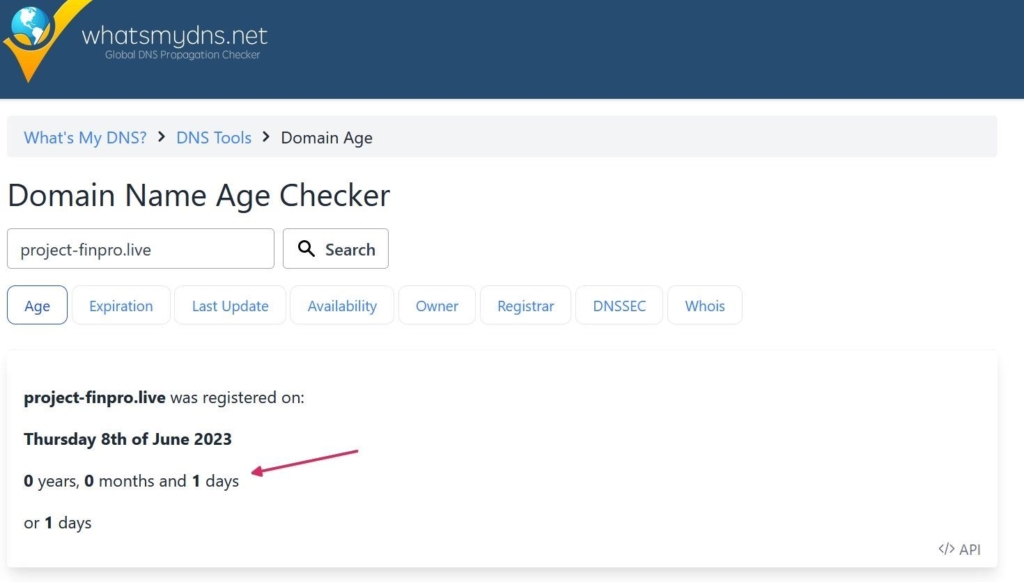This screenshot has height=582, width=1024.
Task: Click the magnifying glass icon in Search
Action: coord(307,249)
